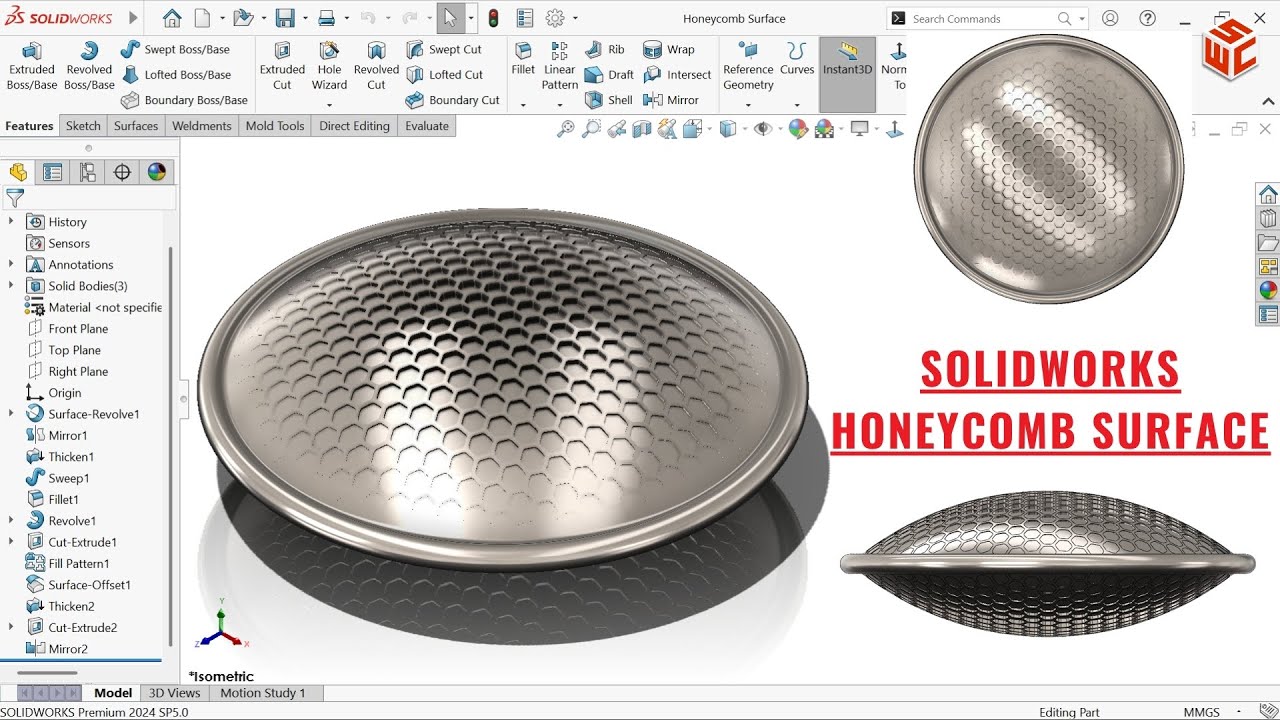
Task: Click the Lofted Cut tool
Action: point(444,74)
